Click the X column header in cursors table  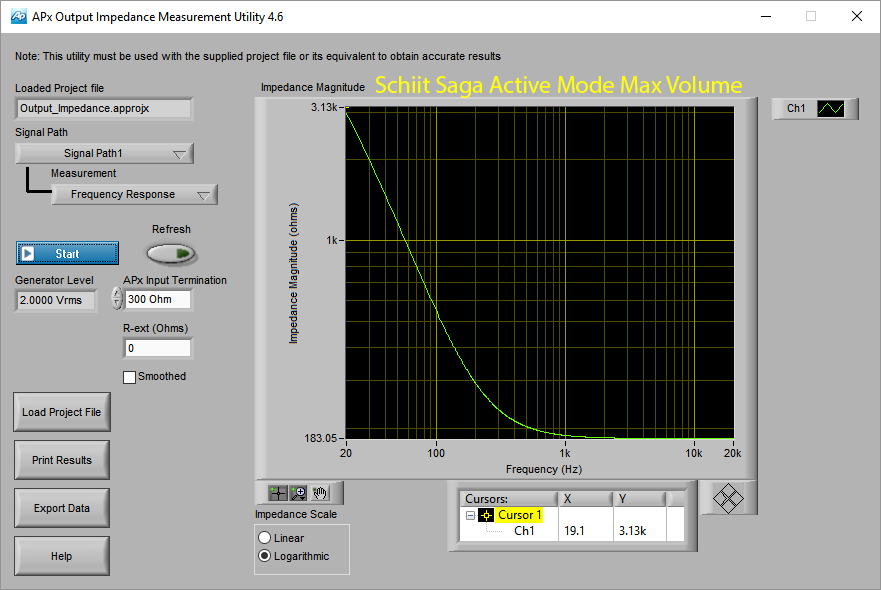point(585,499)
